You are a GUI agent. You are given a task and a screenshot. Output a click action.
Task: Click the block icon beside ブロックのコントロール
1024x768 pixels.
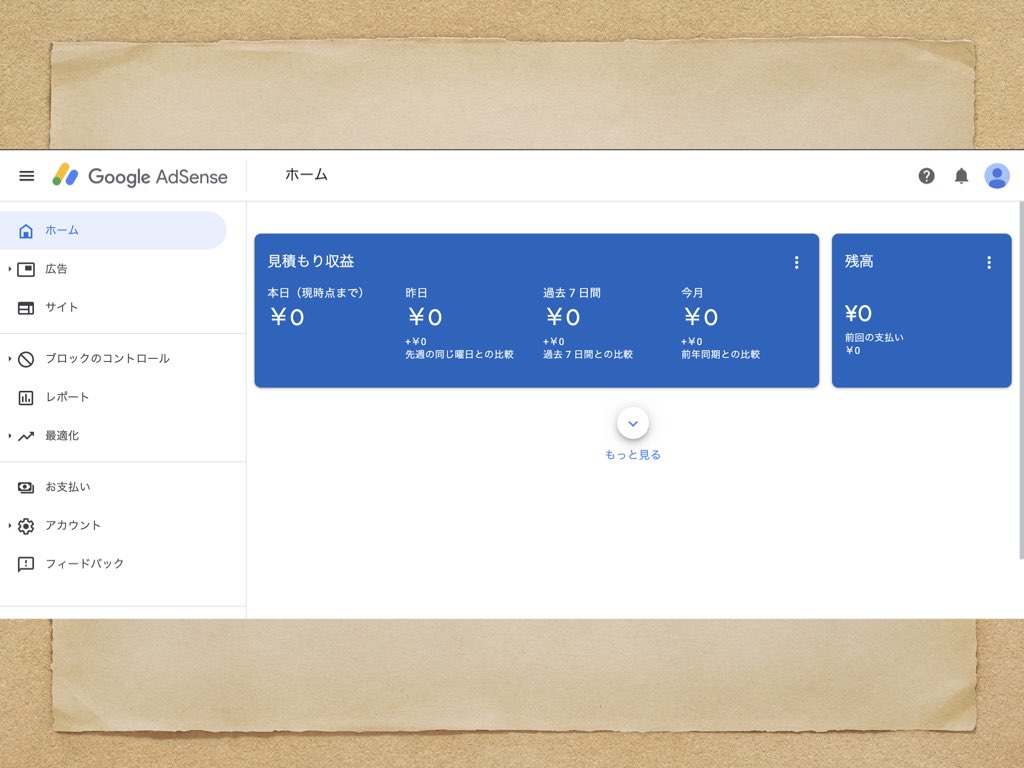click(25, 359)
